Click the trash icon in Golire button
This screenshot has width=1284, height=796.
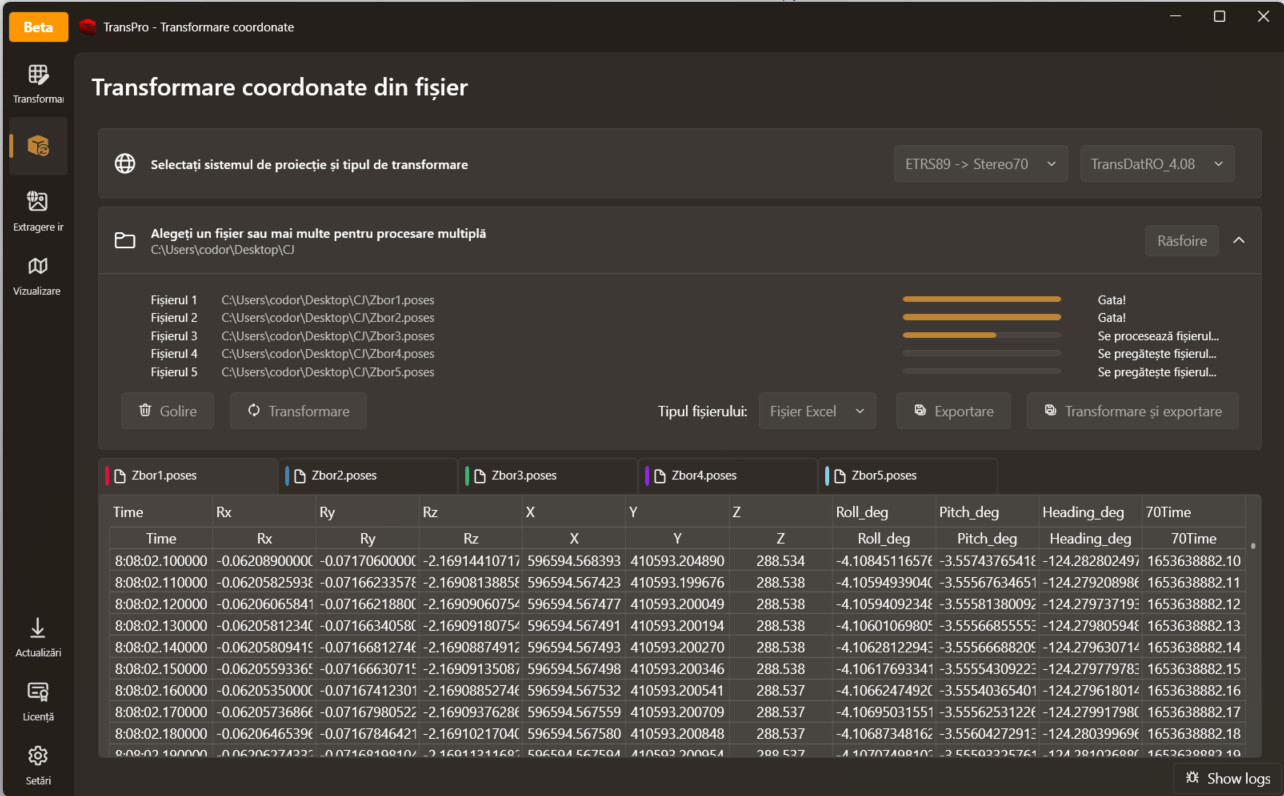145,411
